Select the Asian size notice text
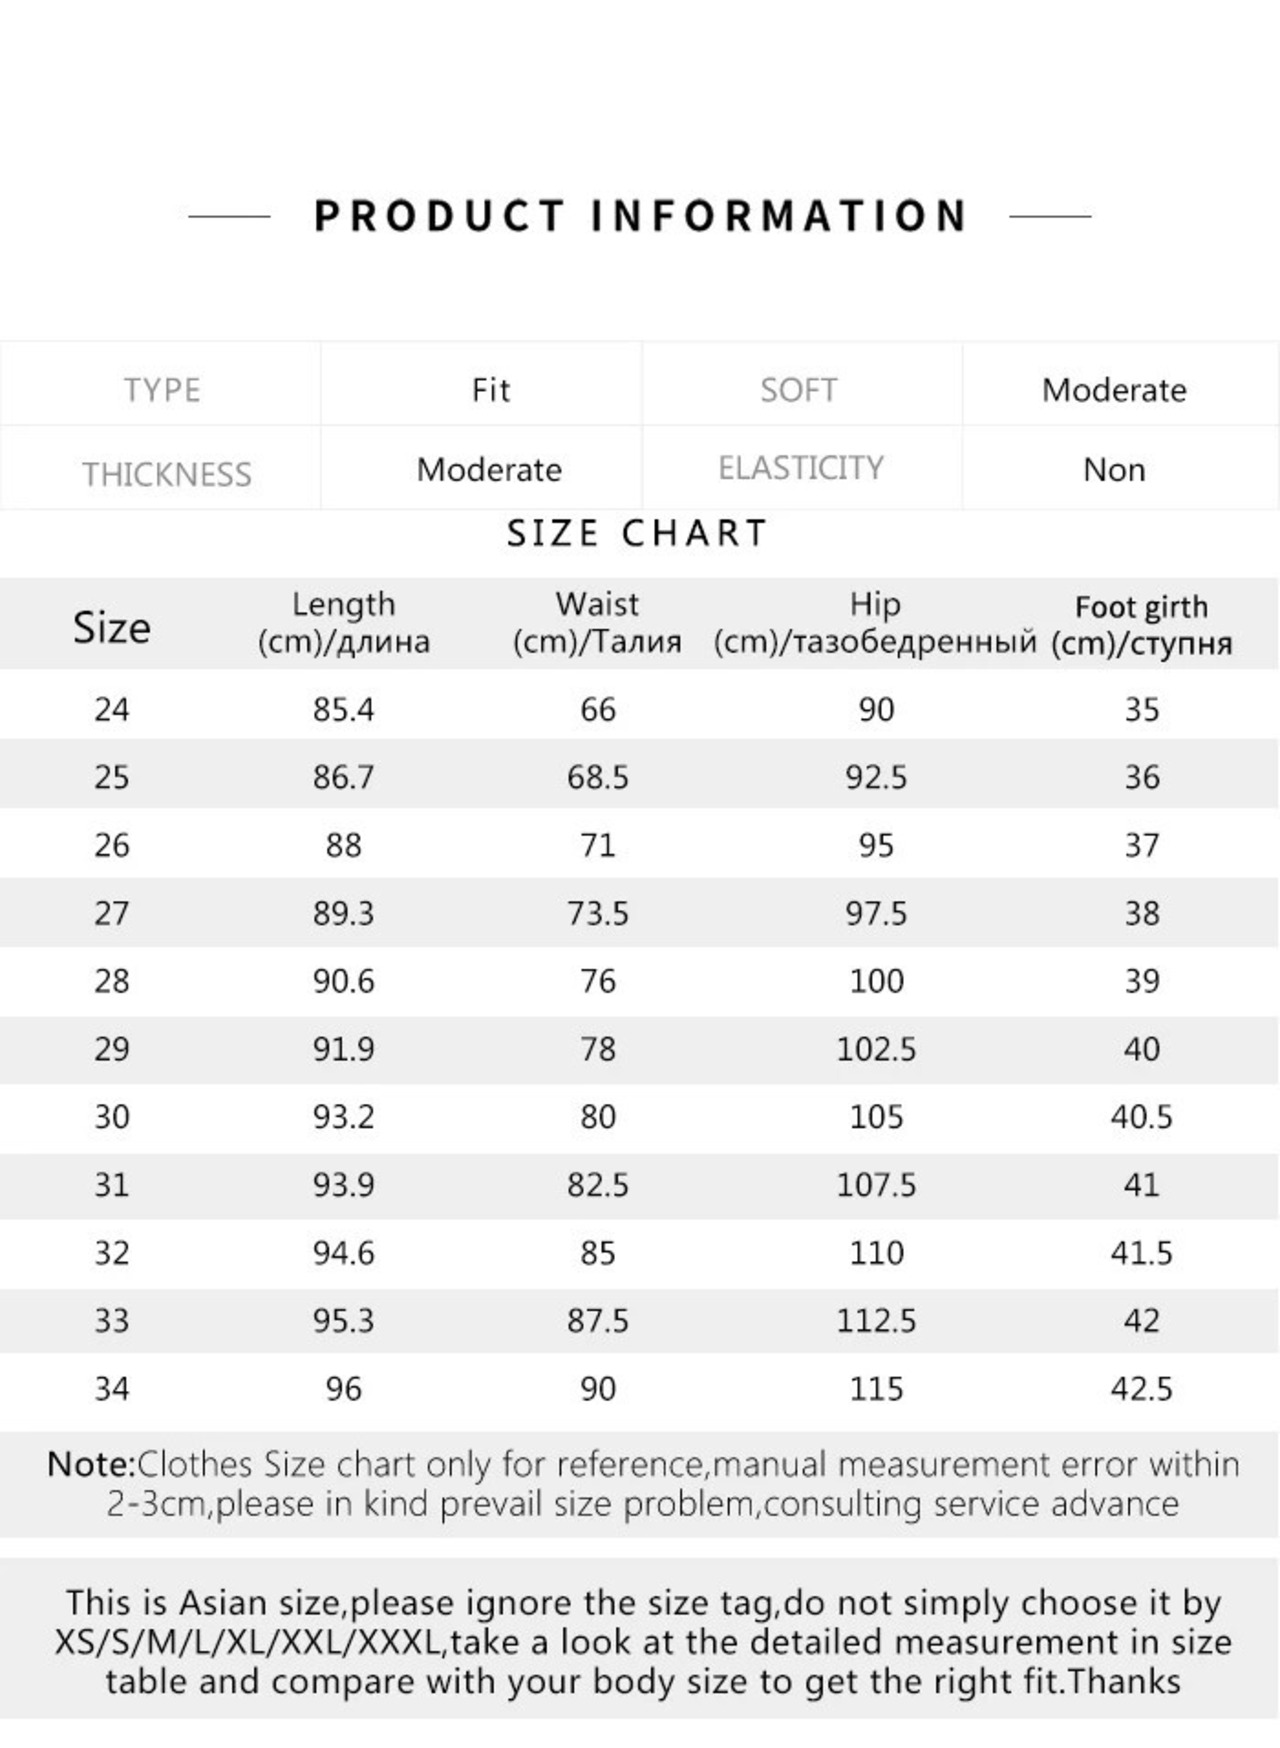Screen dimensions: 1280x1748 point(642,1642)
